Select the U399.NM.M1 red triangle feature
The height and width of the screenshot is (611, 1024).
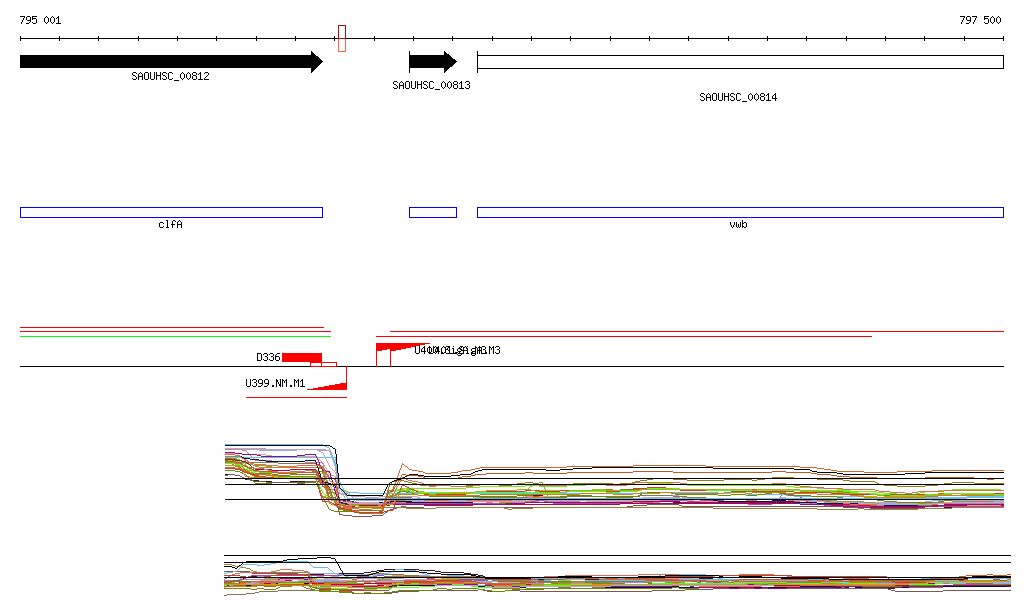click(x=327, y=386)
